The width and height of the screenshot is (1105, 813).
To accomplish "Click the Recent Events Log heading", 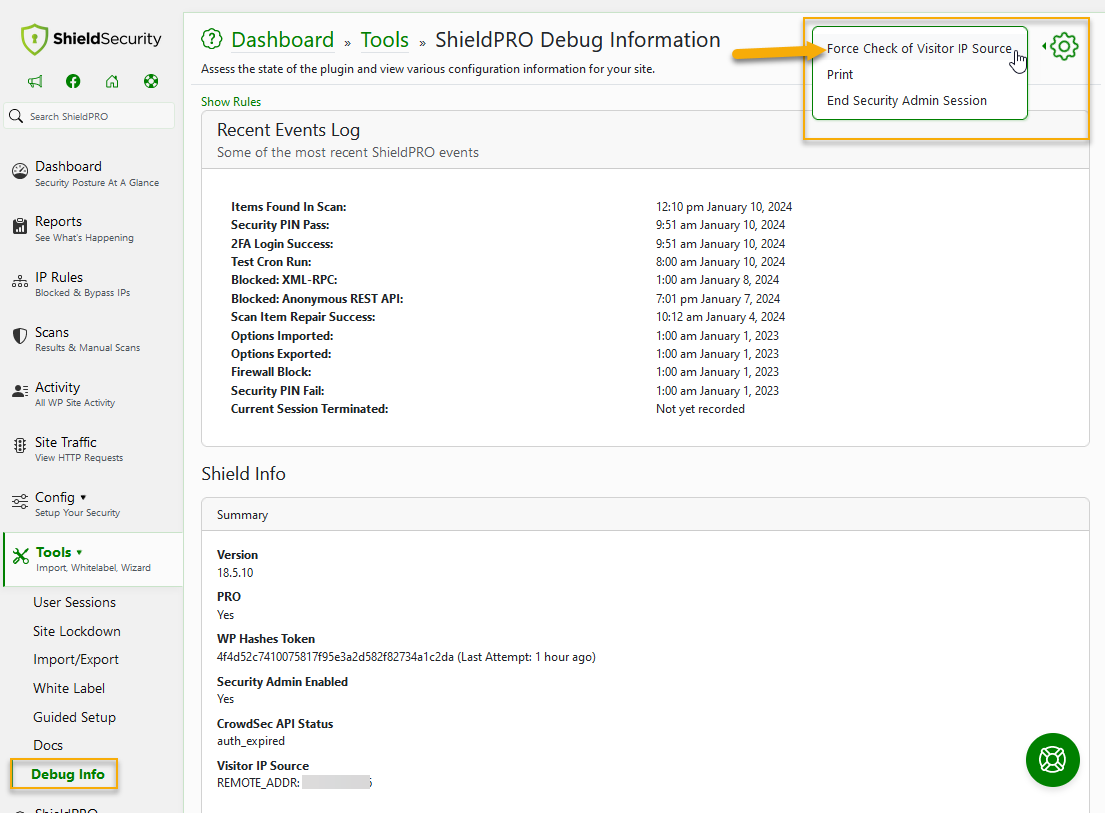I will click(288, 130).
